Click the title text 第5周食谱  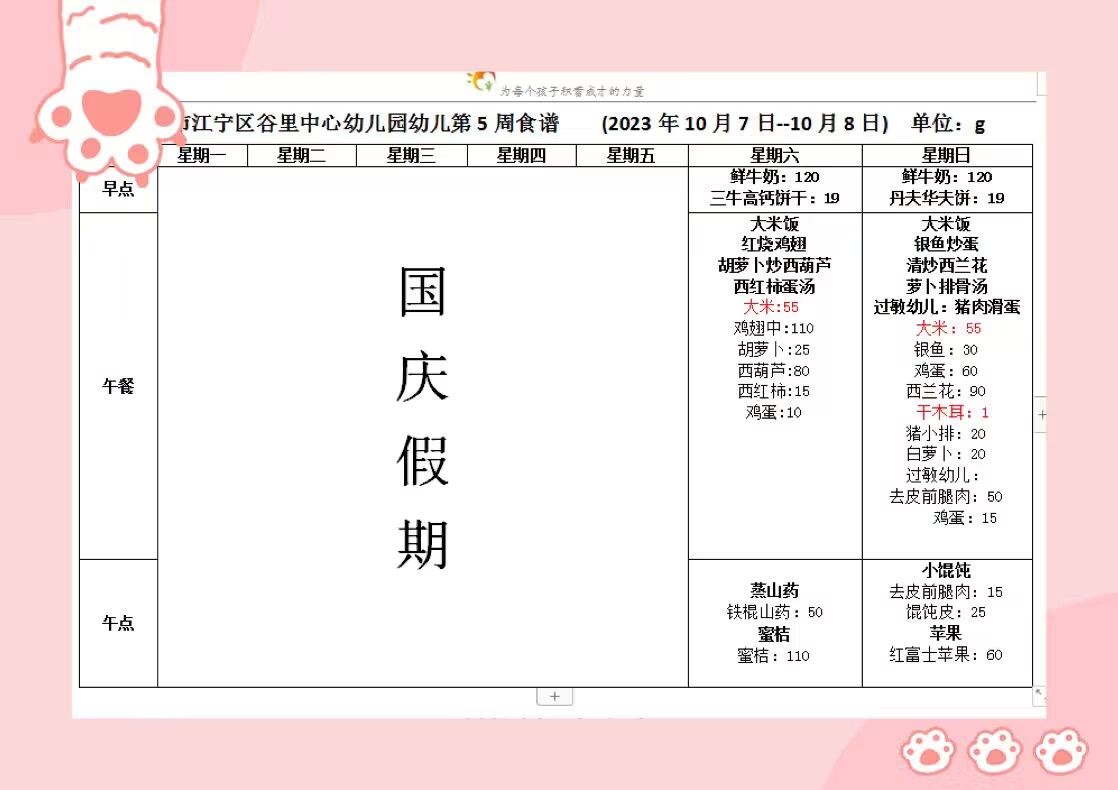coord(506,123)
